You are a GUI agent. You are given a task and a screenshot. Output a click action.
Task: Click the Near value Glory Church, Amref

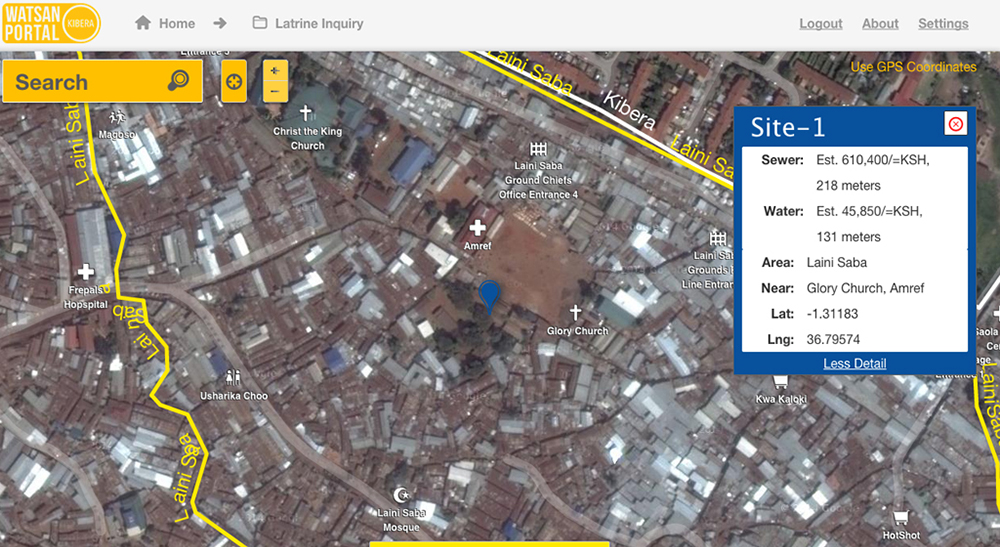click(x=865, y=288)
